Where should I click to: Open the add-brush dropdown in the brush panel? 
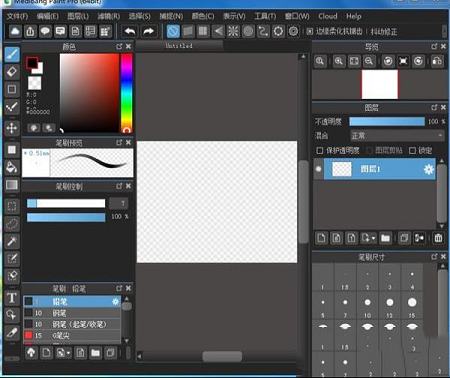click(x=68, y=353)
